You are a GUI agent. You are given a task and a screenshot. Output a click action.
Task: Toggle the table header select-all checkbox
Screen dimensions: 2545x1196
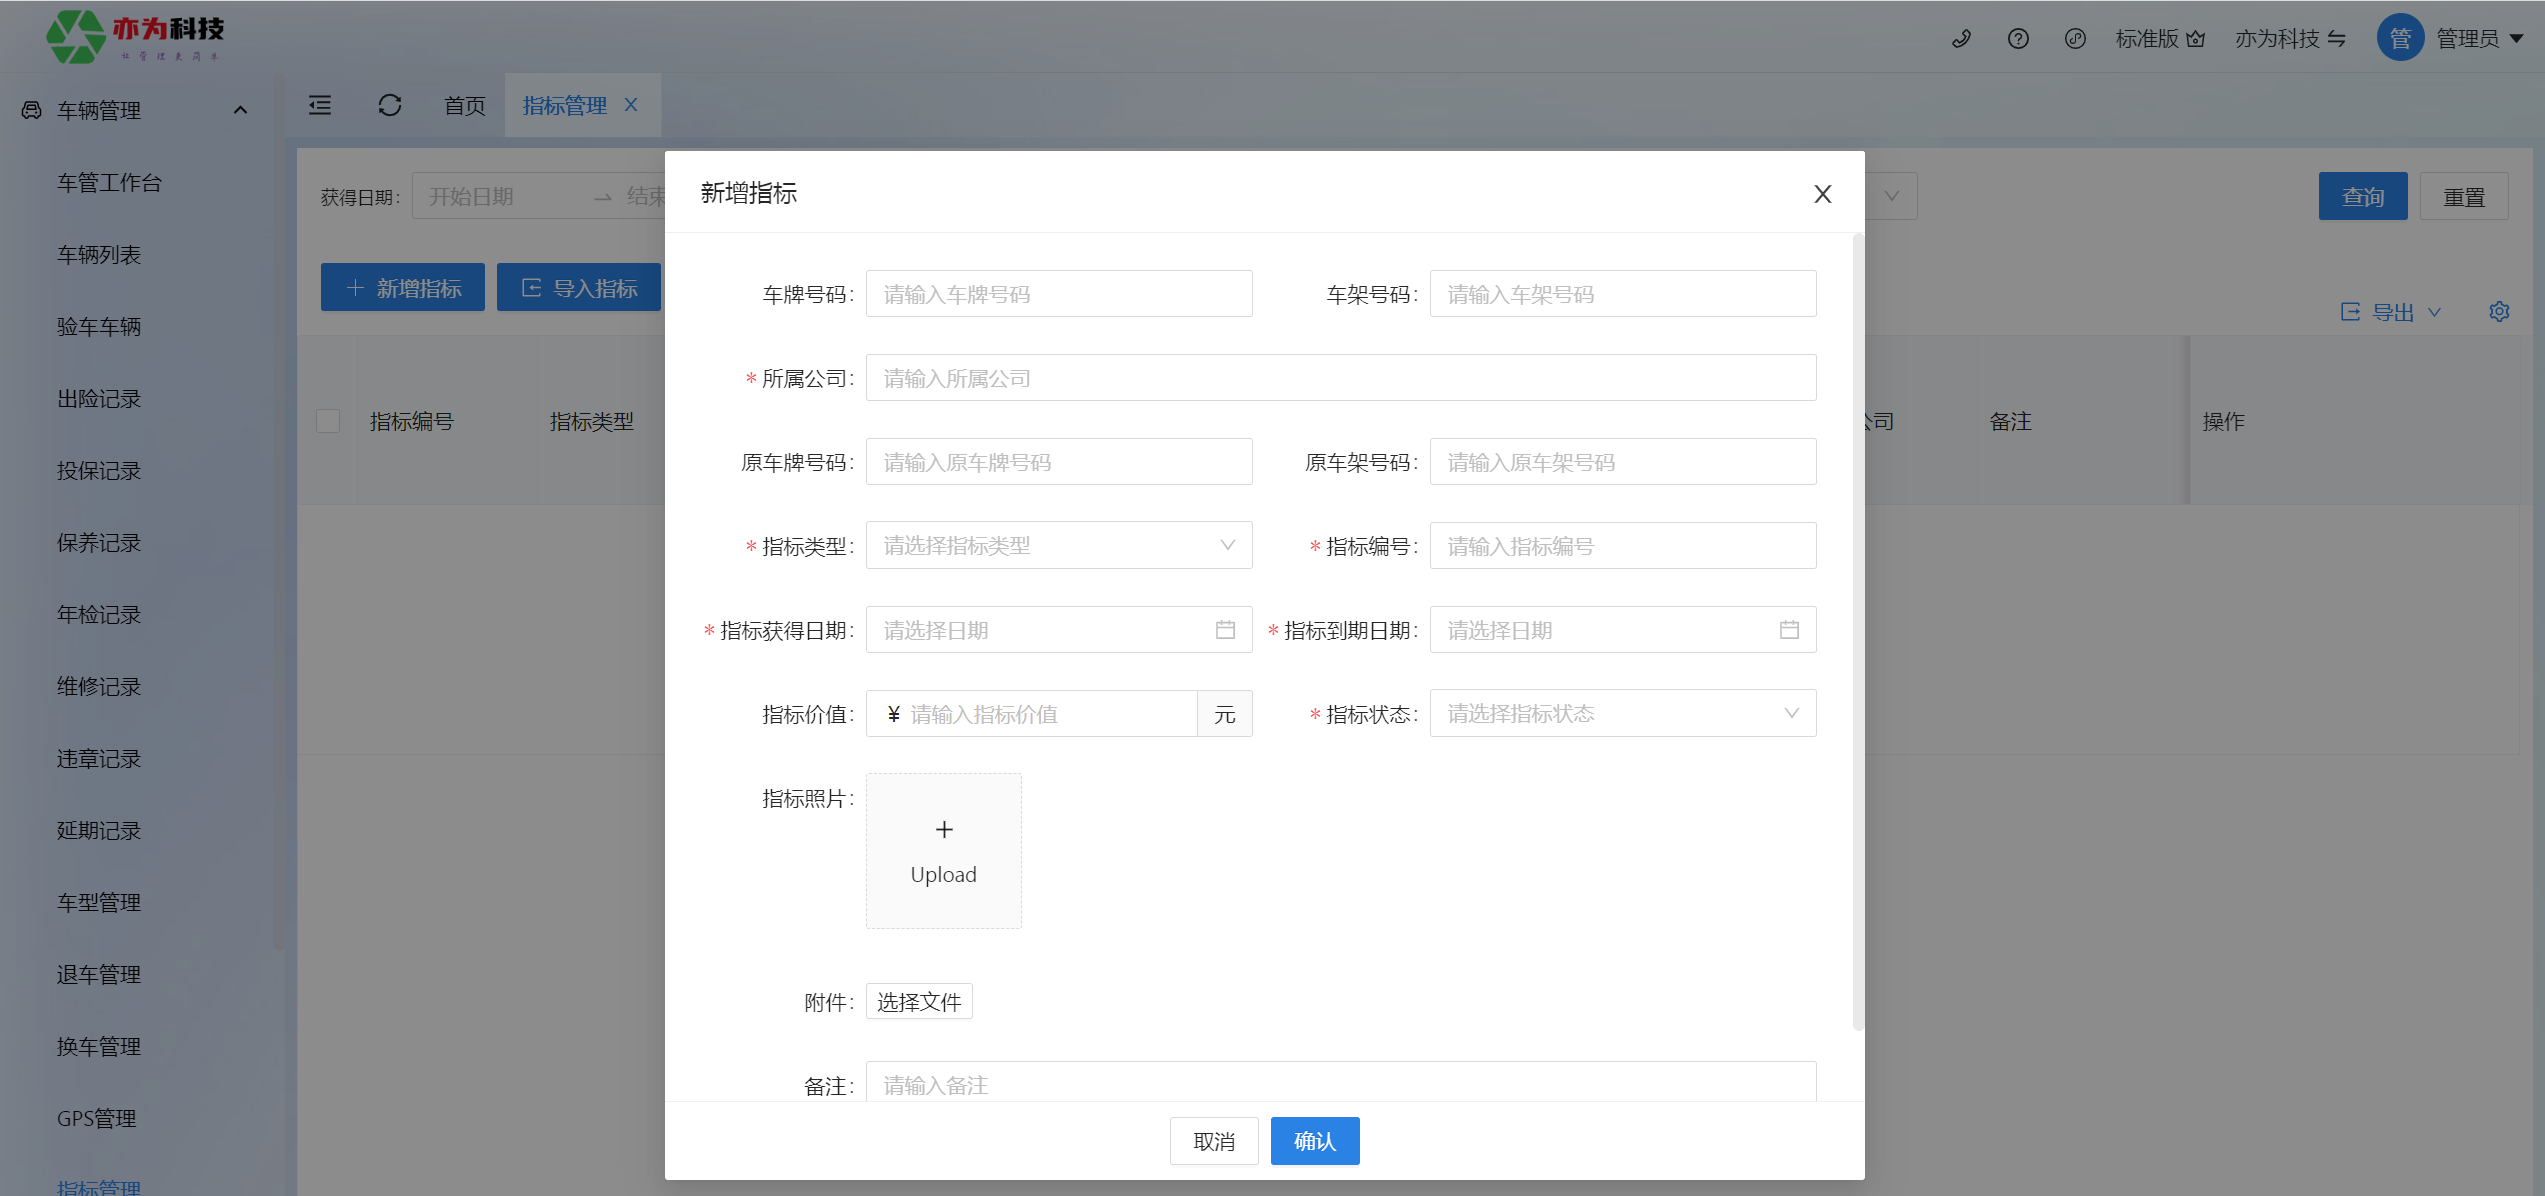coord(328,421)
